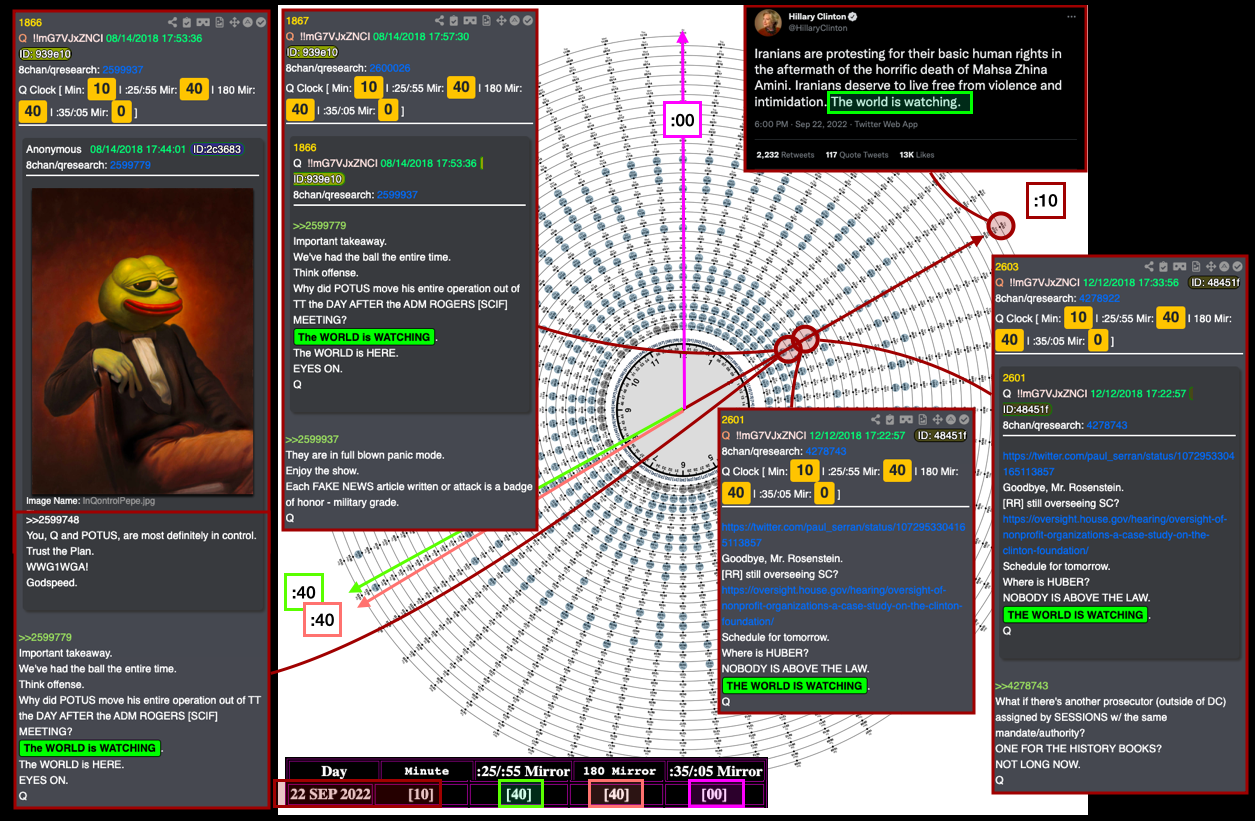Click the checkmark circle in the leftmost post panel
Viewport: 1255px width, 821px height.
[261, 21]
